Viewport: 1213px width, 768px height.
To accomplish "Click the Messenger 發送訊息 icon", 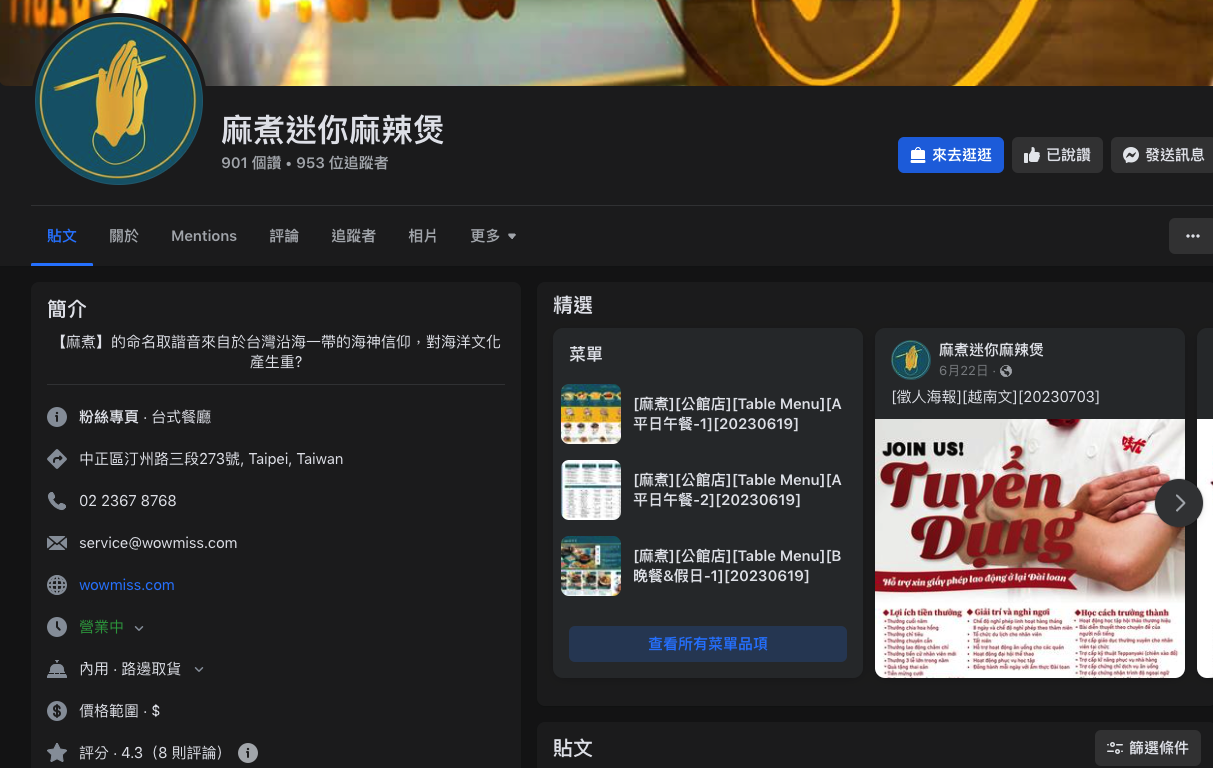I will tap(1130, 155).
